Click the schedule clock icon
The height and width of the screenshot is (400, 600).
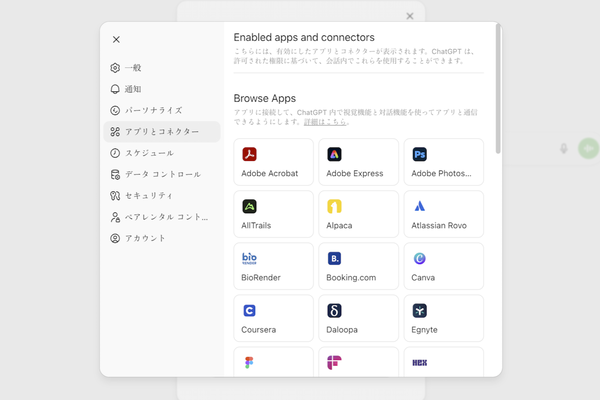click(115, 153)
